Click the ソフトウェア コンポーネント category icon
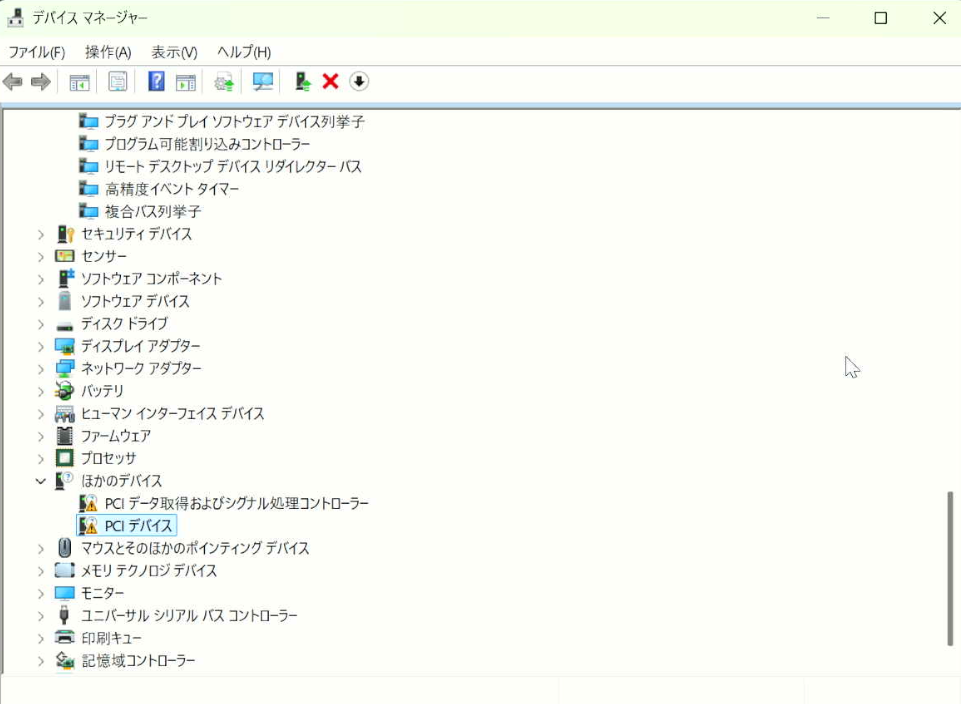This screenshot has width=961, height=704. (x=66, y=278)
